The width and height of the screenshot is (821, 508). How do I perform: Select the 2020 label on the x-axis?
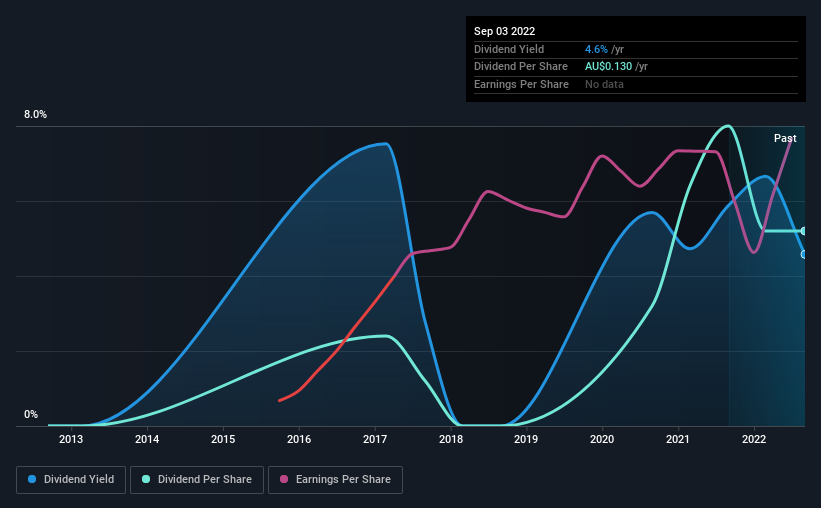pos(602,439)
